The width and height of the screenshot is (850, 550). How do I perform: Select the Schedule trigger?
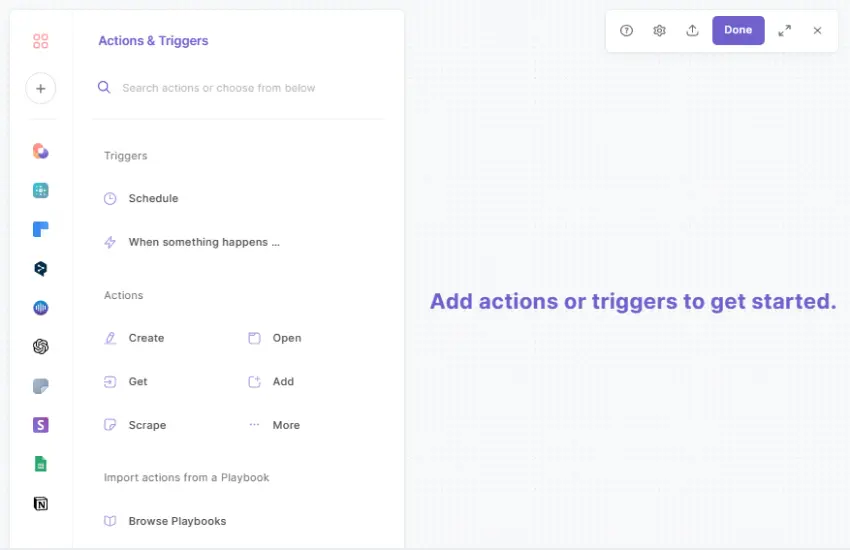pos(141,198)
